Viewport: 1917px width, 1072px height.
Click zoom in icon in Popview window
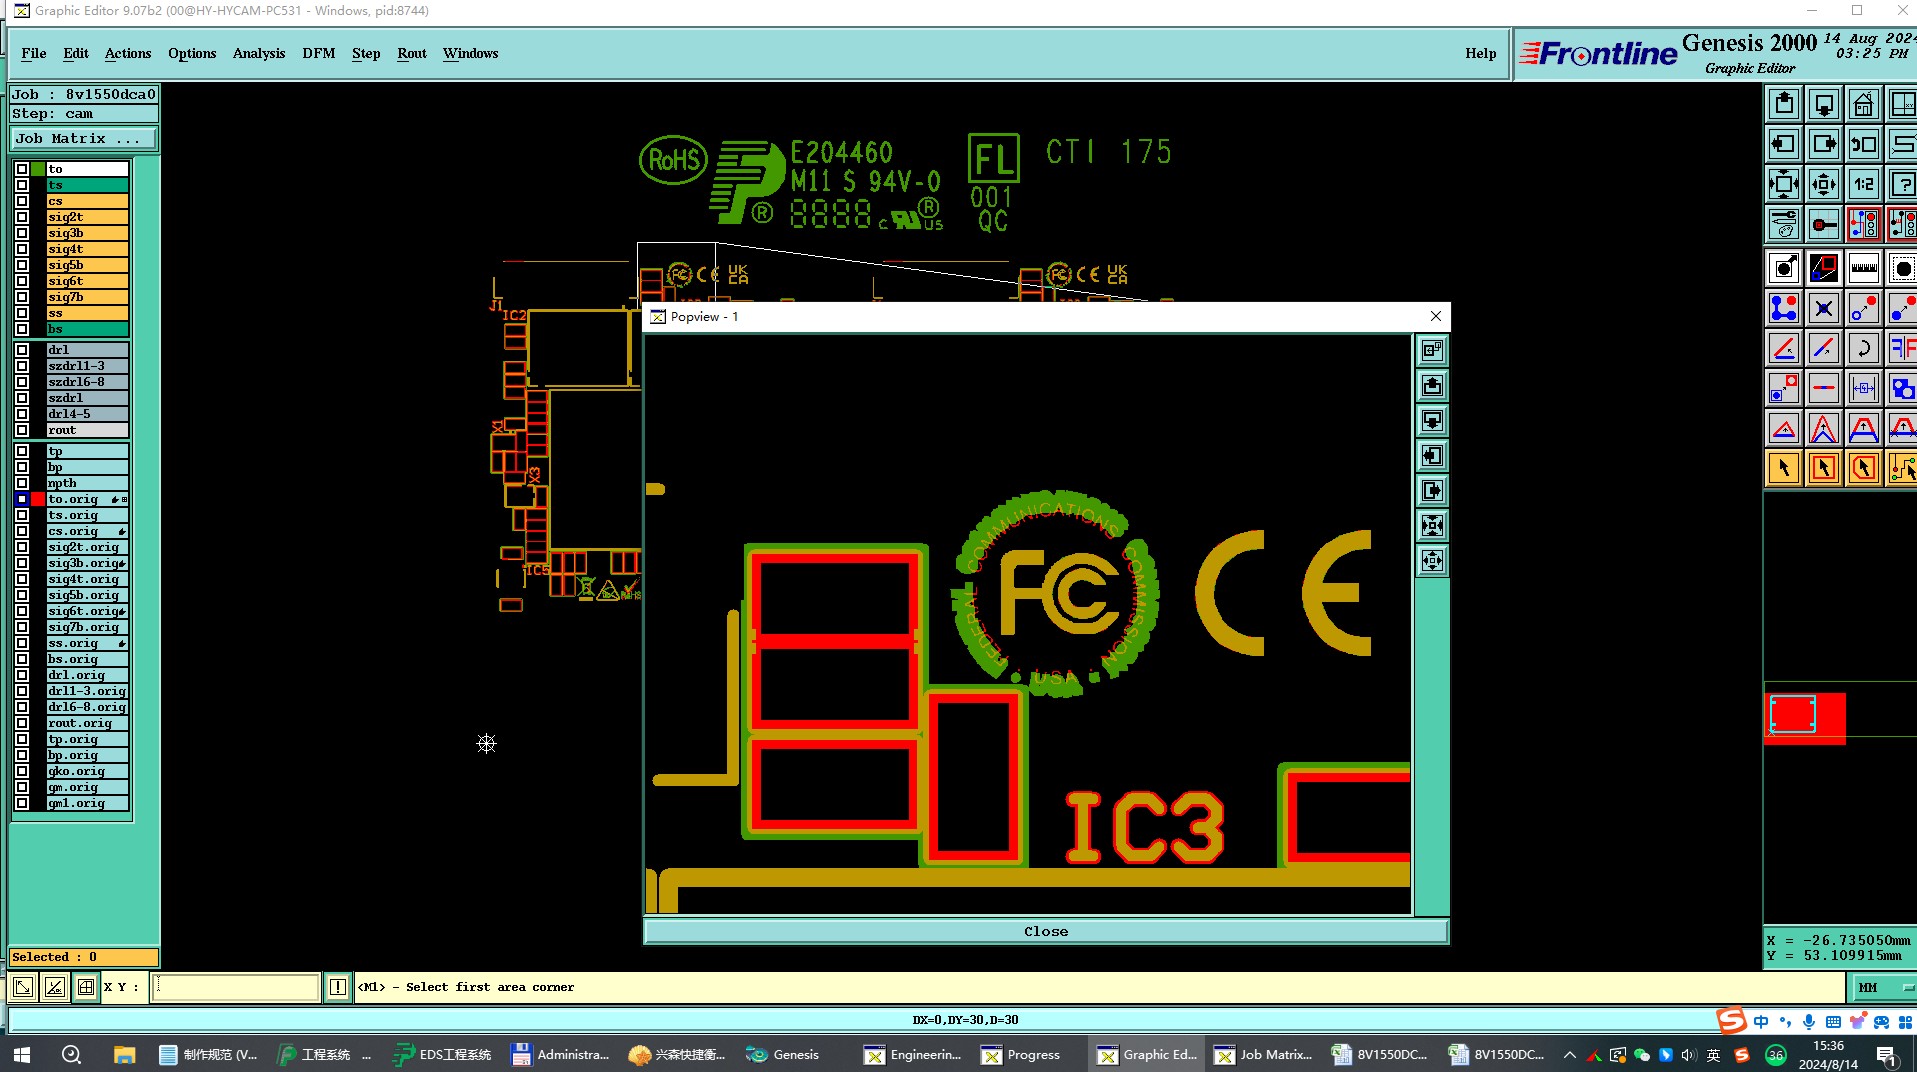tap(1433, 526)
